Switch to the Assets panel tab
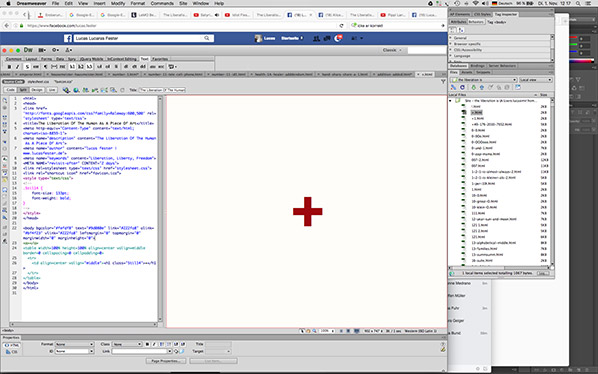598x374 pixels. coord(467,72)
